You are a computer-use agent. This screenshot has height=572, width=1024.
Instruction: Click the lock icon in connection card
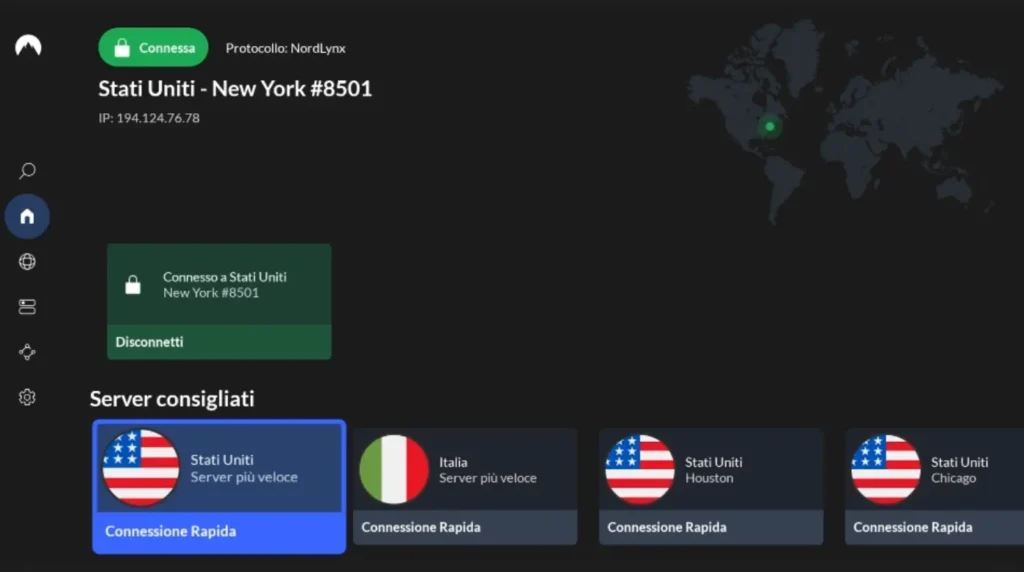133,285
